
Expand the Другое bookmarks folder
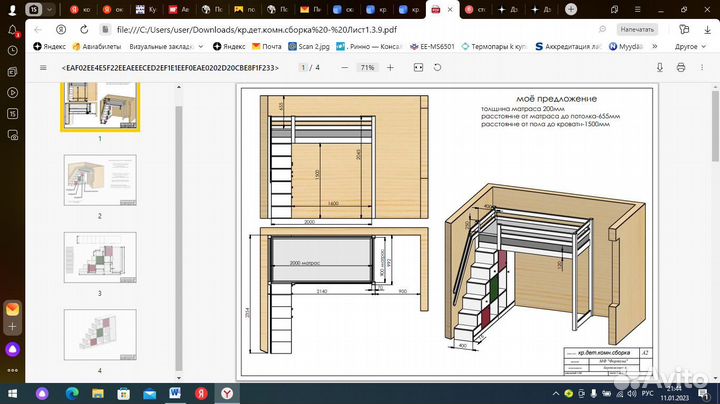[686, 46]
